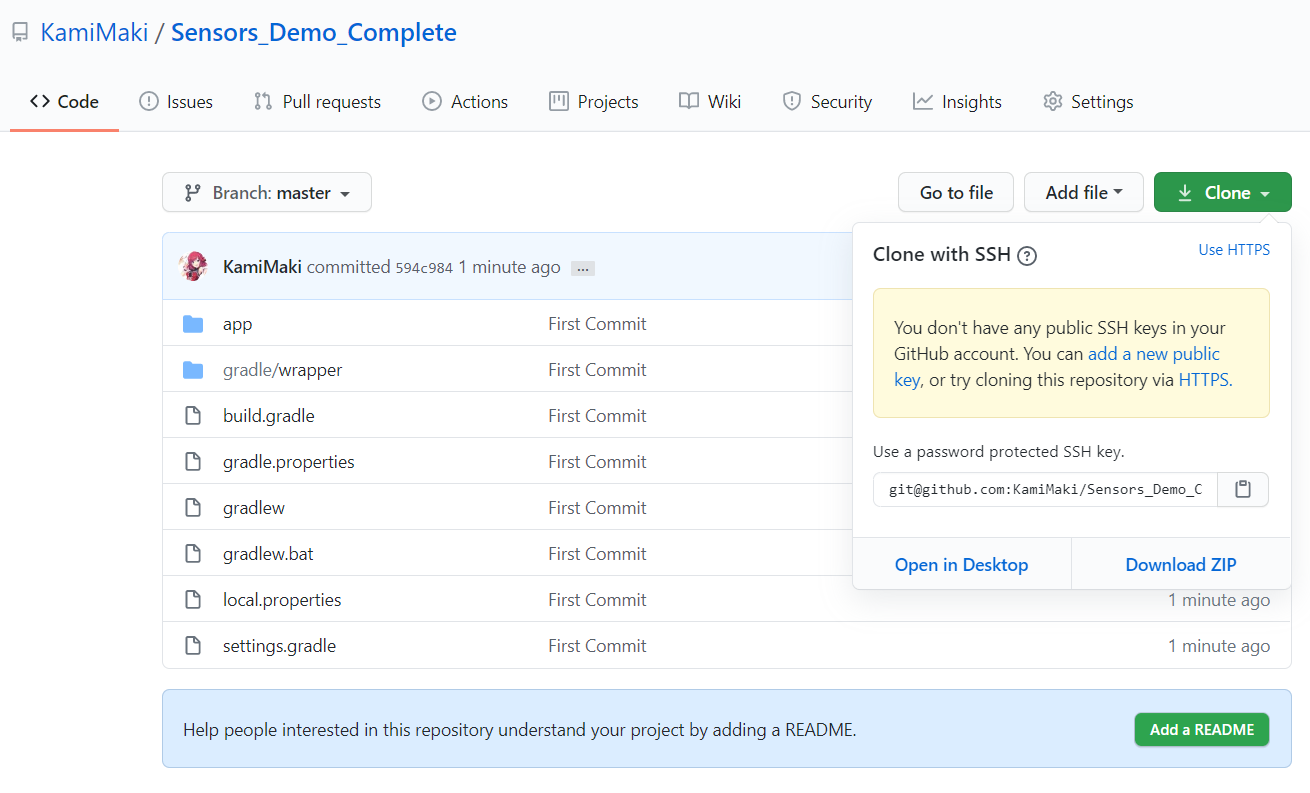1310x793 pixels.
Task: Expand the commit message with the ellipsis
Action: pos(582,268)
